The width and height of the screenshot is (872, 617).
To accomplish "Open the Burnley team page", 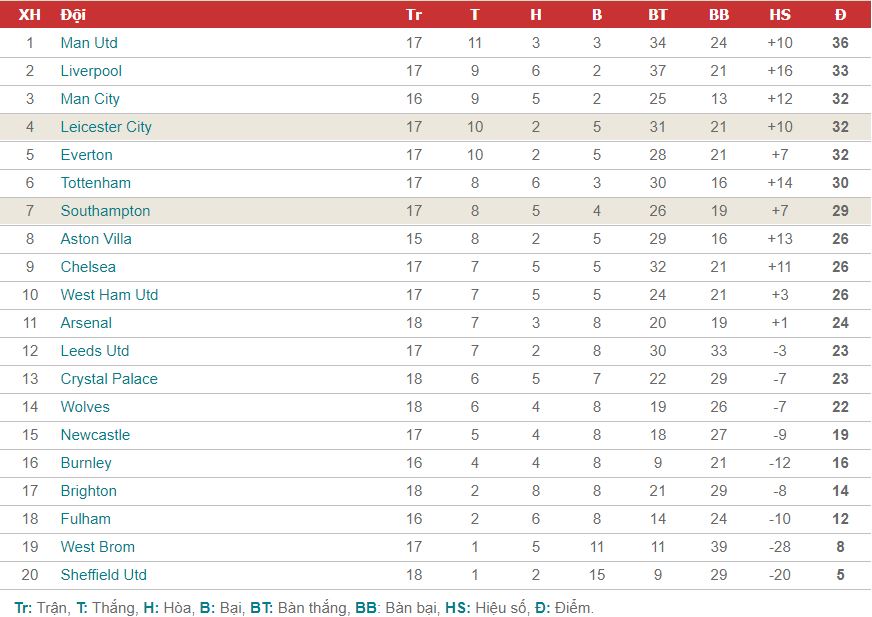I will [86, 463].
